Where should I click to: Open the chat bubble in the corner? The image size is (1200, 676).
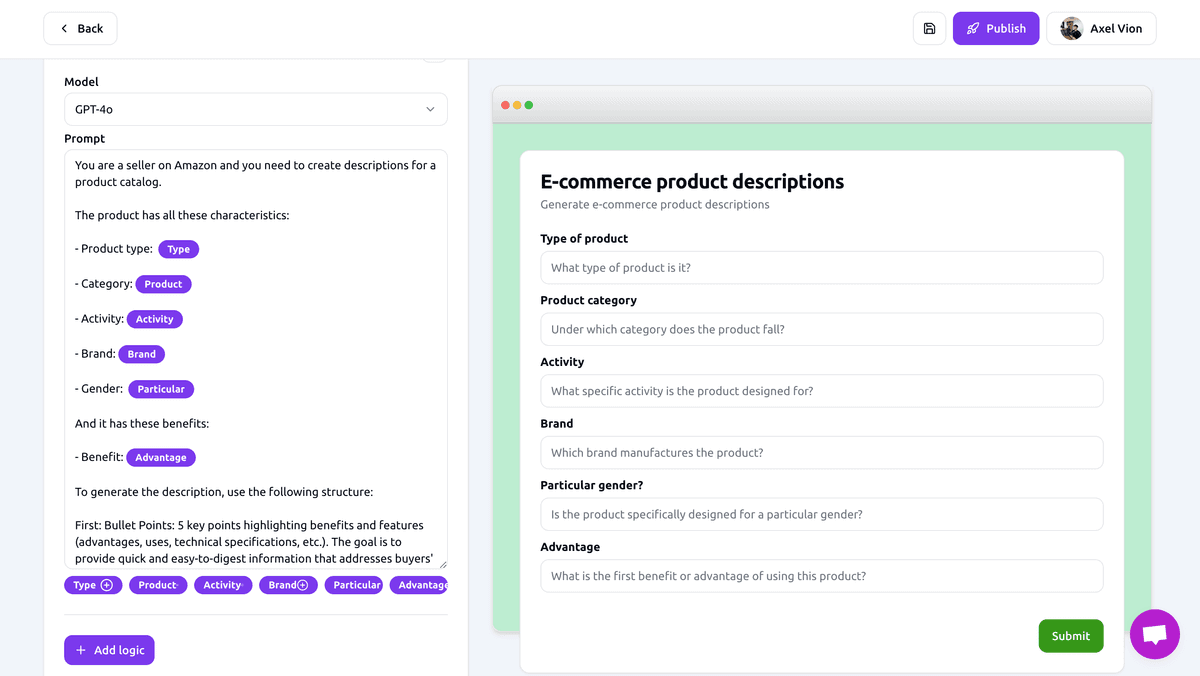coord(1155,635)
